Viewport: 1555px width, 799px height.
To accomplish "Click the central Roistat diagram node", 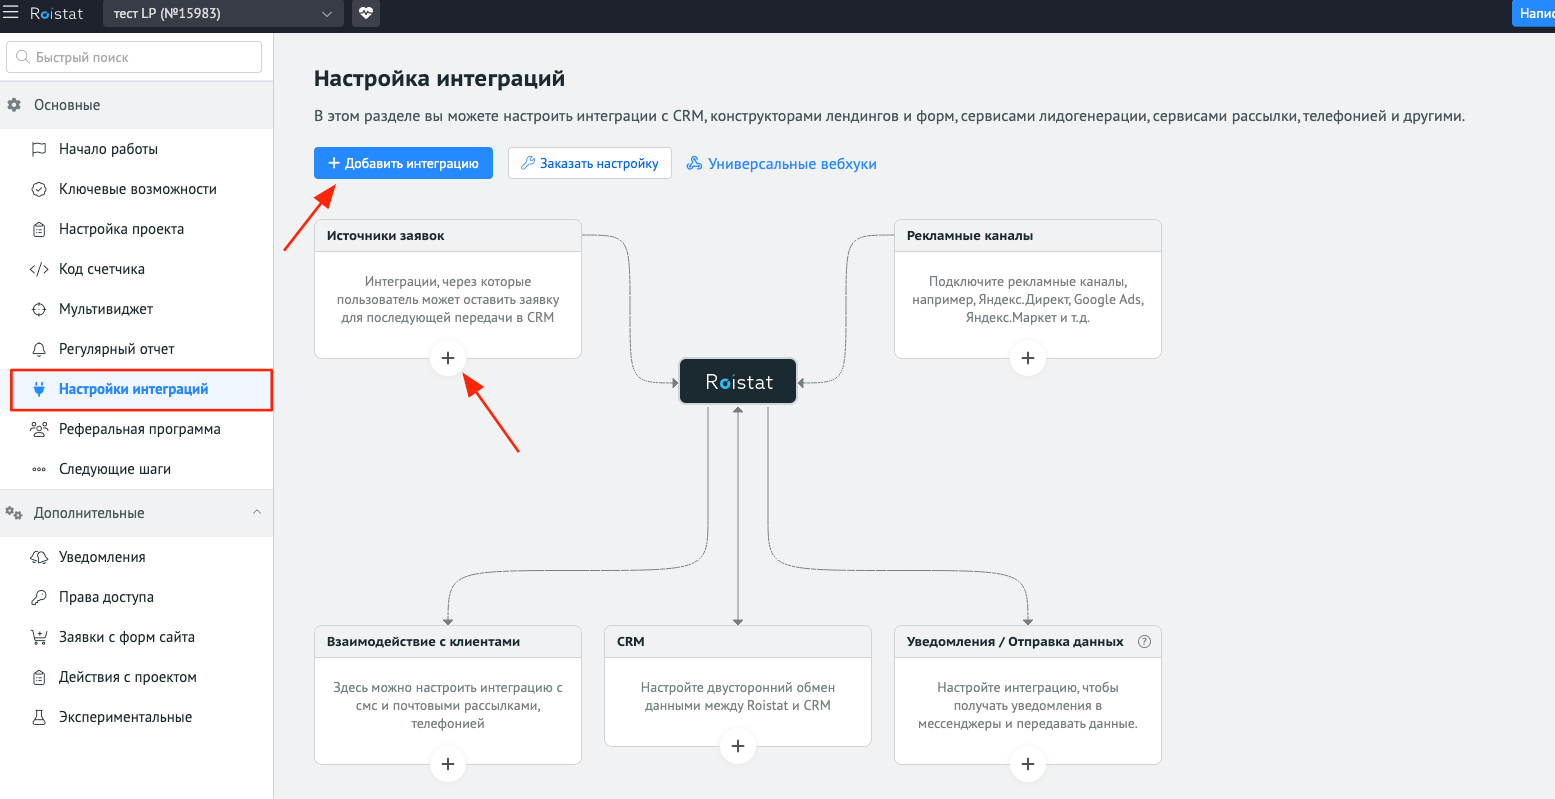I will tap(738, 381).
